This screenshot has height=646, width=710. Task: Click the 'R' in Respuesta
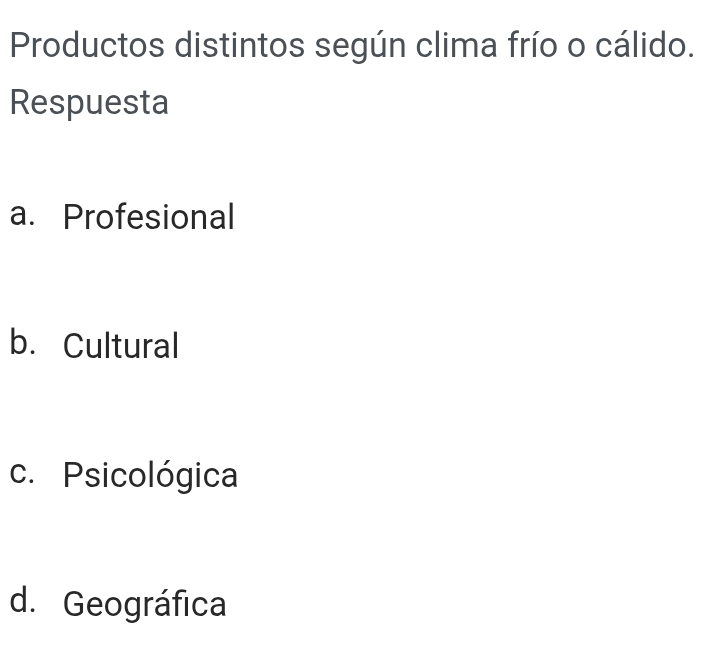point(19,102)
